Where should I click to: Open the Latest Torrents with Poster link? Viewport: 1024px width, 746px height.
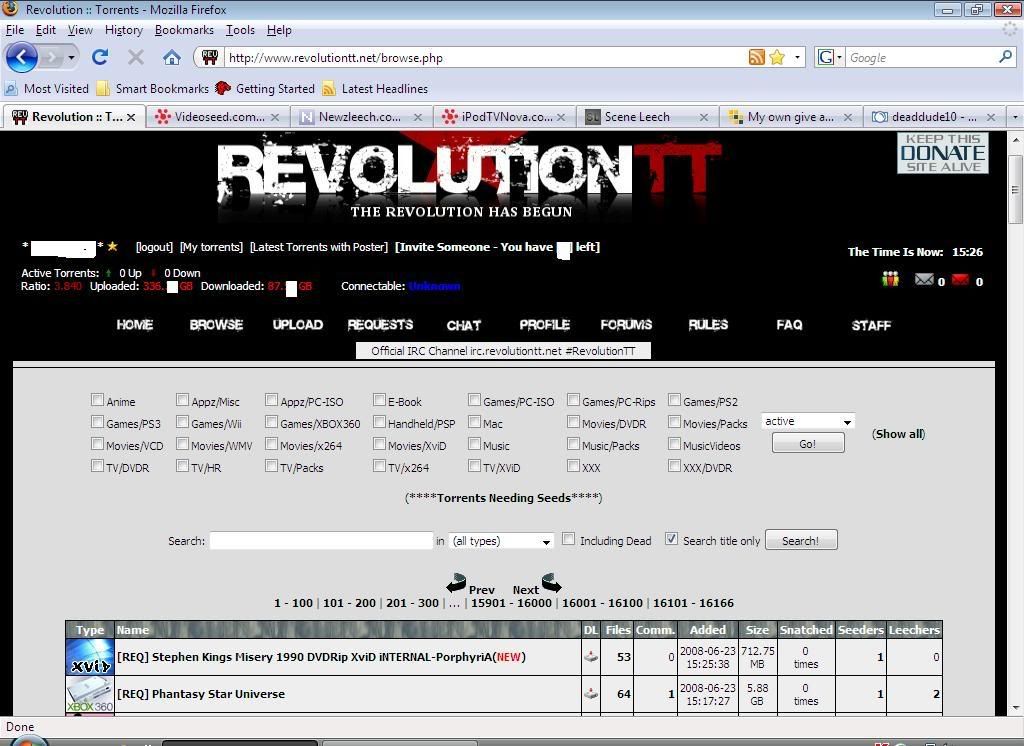click(x=319, y=247)
